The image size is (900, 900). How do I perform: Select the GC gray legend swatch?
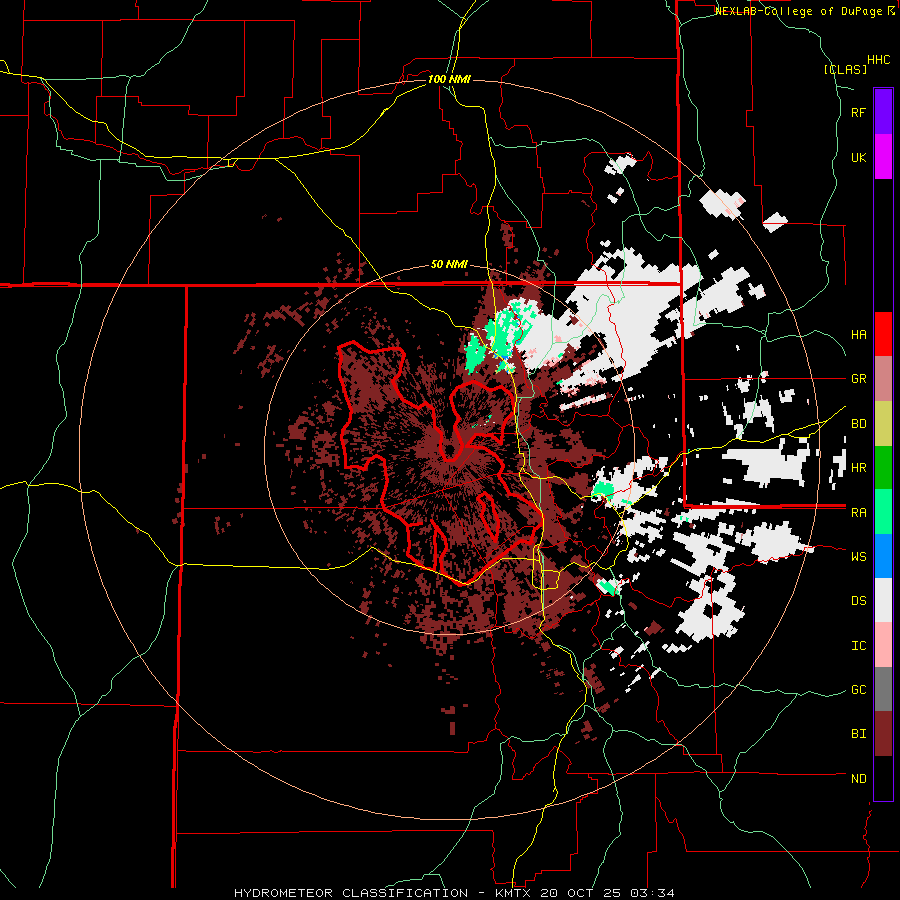tap(883, 689)
